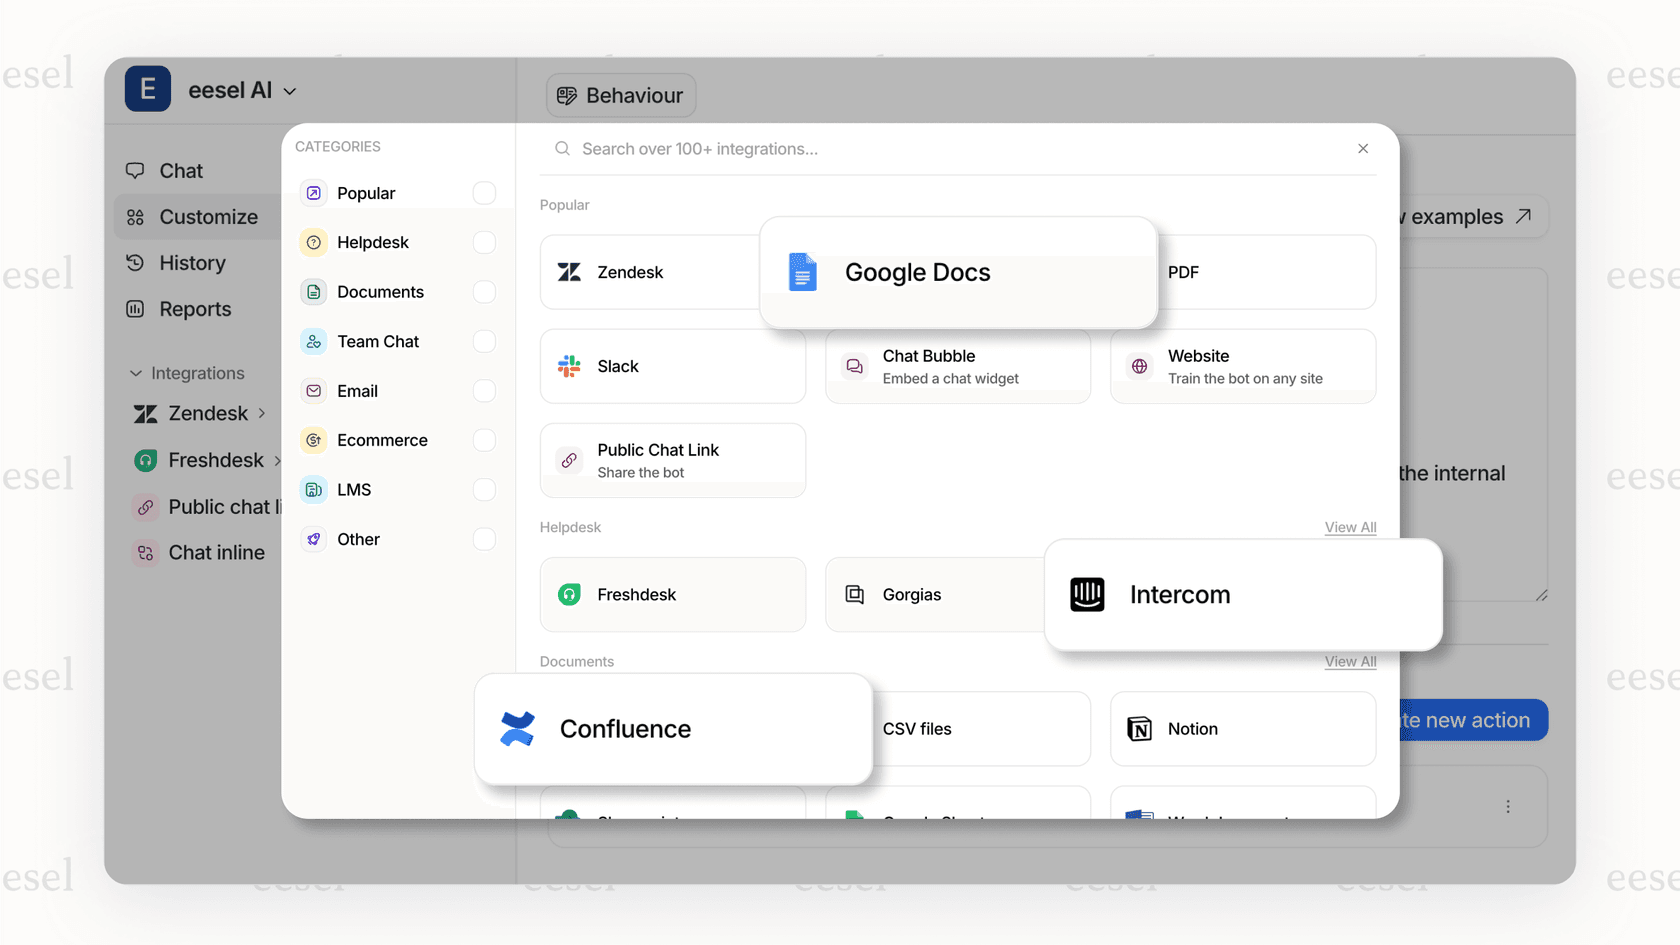Click the Website globe icon
The width and height of the screenshot is (1680, 945).
[x=1139, y=366]
